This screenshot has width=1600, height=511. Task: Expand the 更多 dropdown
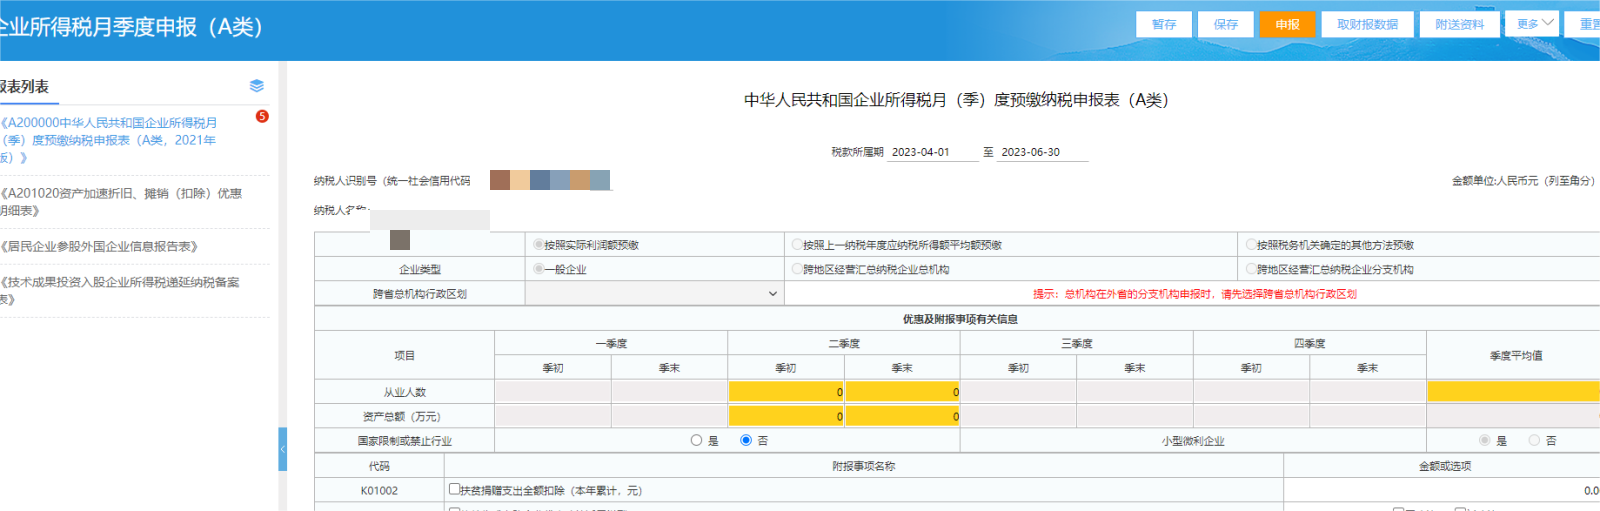click(1532, 23)
